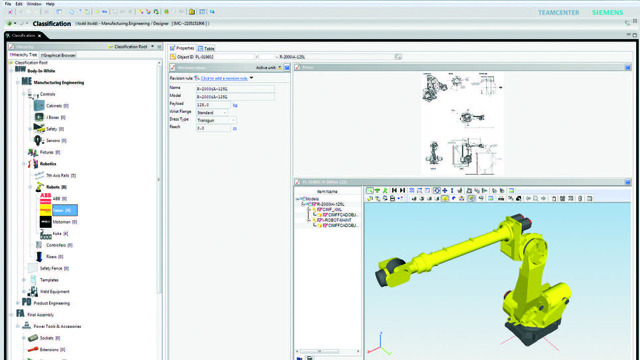Click the Cabinets category icon
Screen dimensions: 640x360
tap(39, 106)
